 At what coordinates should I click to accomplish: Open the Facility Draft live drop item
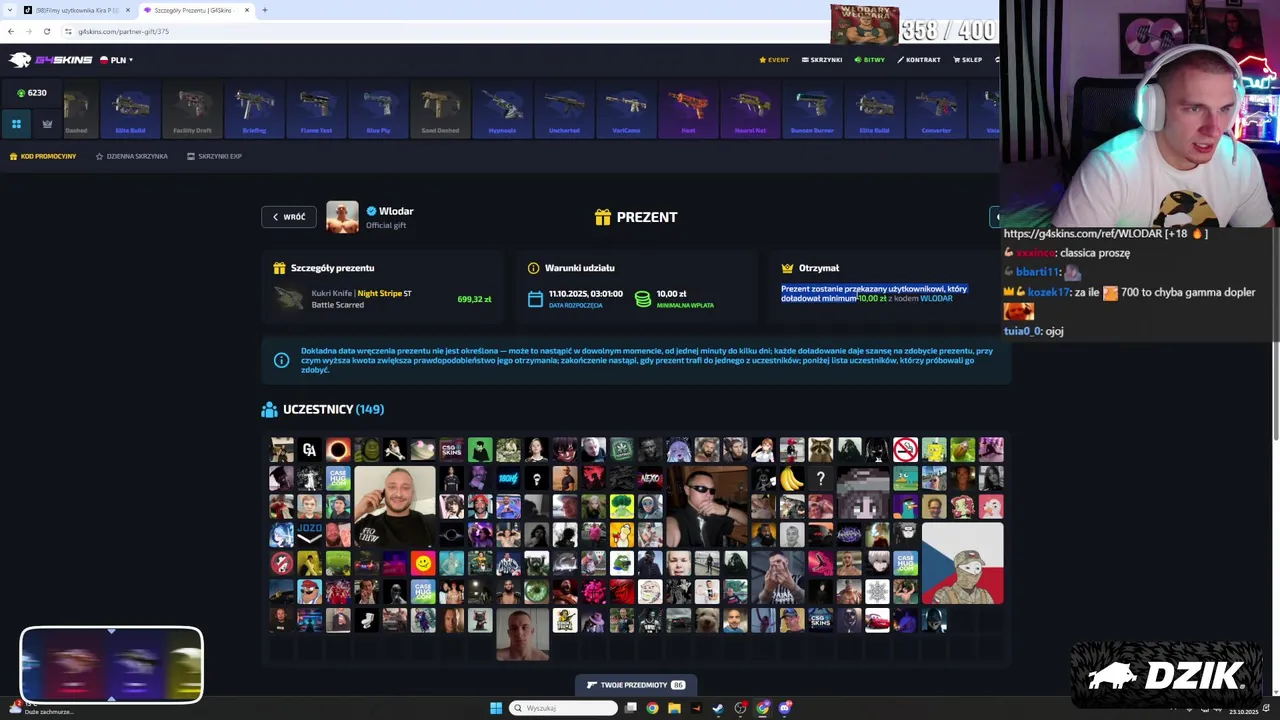[192, 111]
